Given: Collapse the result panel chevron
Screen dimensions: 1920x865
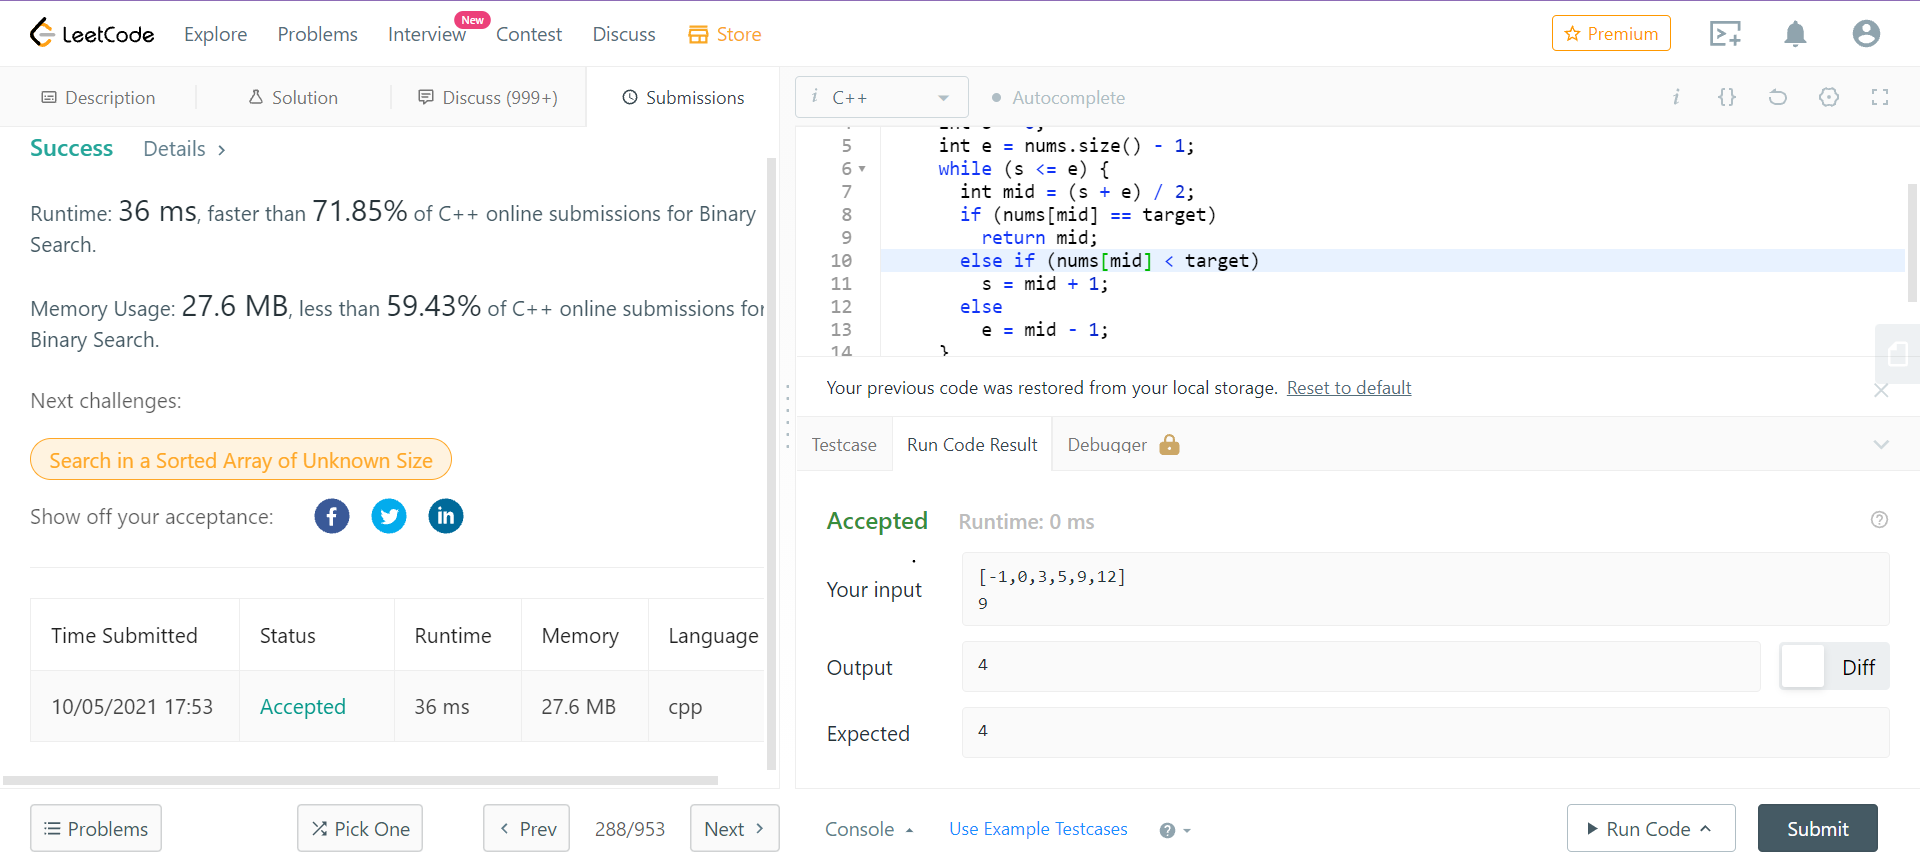Looking at the screenshot, I should pos(1881,445).
